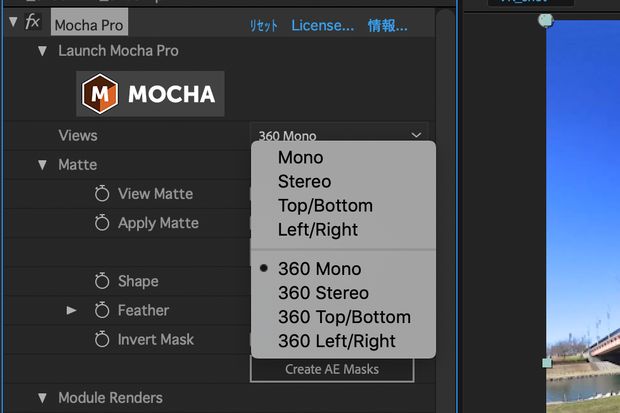
Task: Choose Top/Bottom from the Views menu
Action: (x=325, y=206)
